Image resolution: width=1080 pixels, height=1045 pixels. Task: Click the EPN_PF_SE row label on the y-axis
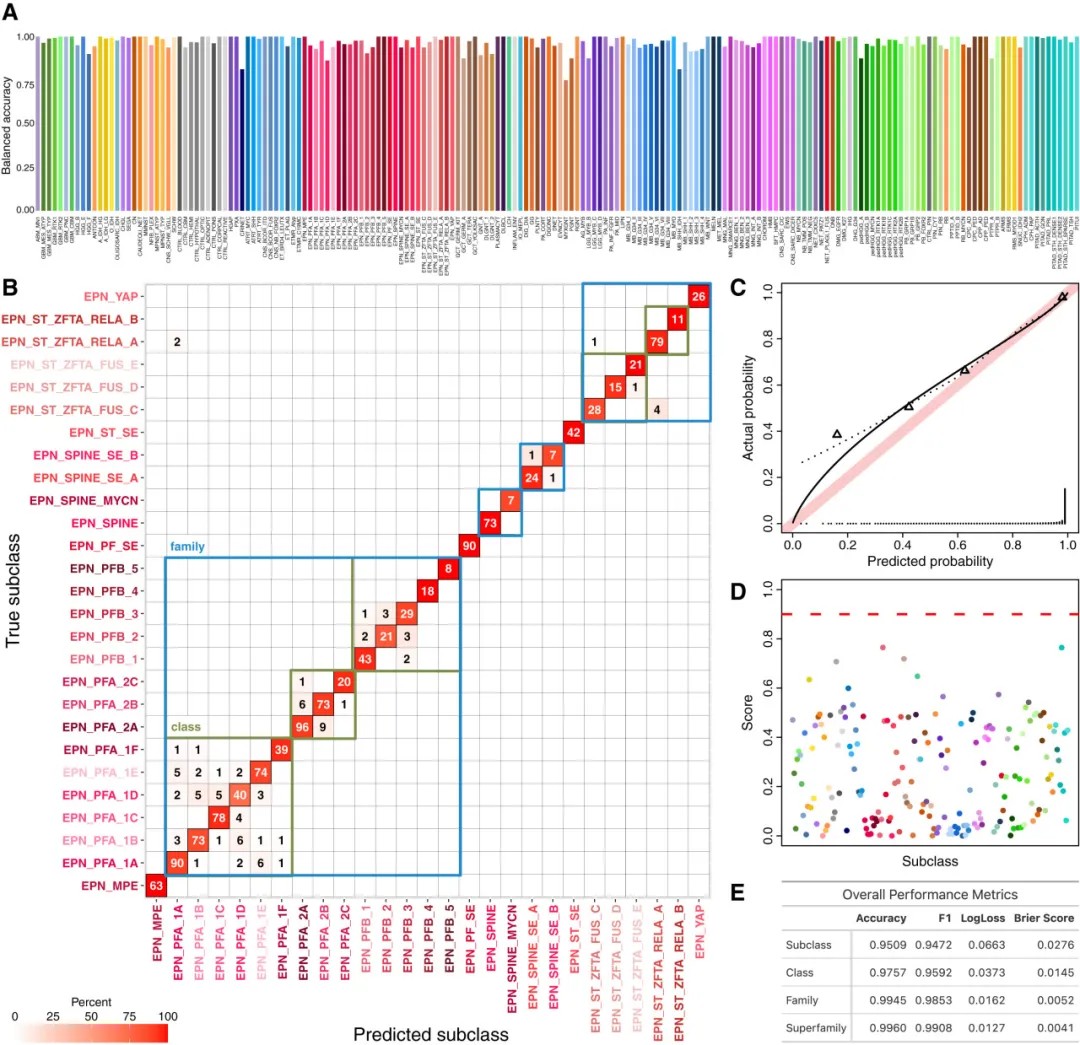tap(103, 545)
